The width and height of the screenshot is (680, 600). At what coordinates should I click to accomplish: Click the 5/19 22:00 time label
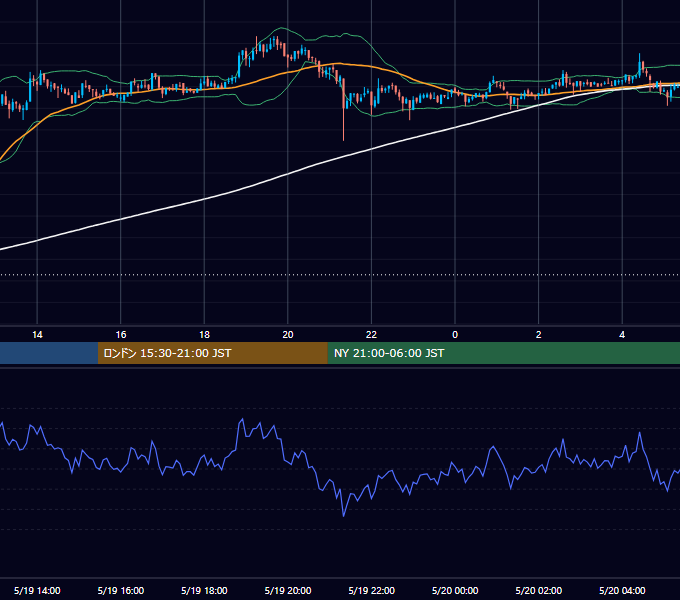pos(372,590)
